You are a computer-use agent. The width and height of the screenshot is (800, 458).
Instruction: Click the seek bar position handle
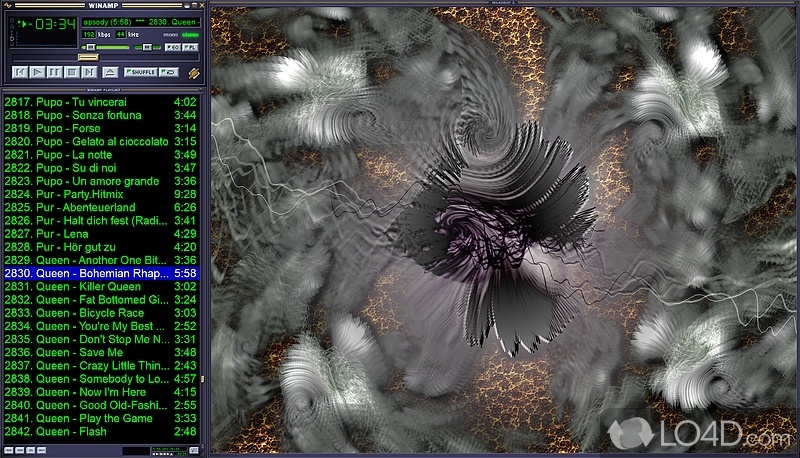(x=88, y=58)
